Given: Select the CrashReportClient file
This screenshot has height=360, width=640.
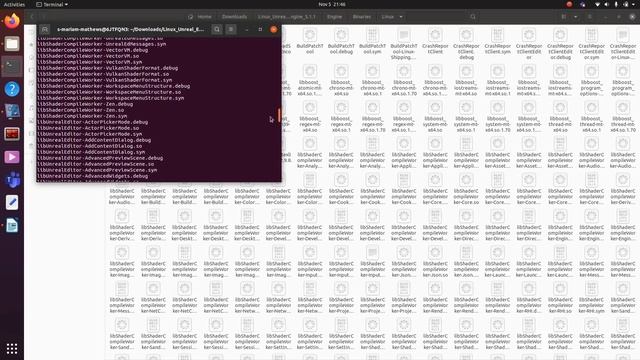Looking at the screenshot, I should point(435,42).
